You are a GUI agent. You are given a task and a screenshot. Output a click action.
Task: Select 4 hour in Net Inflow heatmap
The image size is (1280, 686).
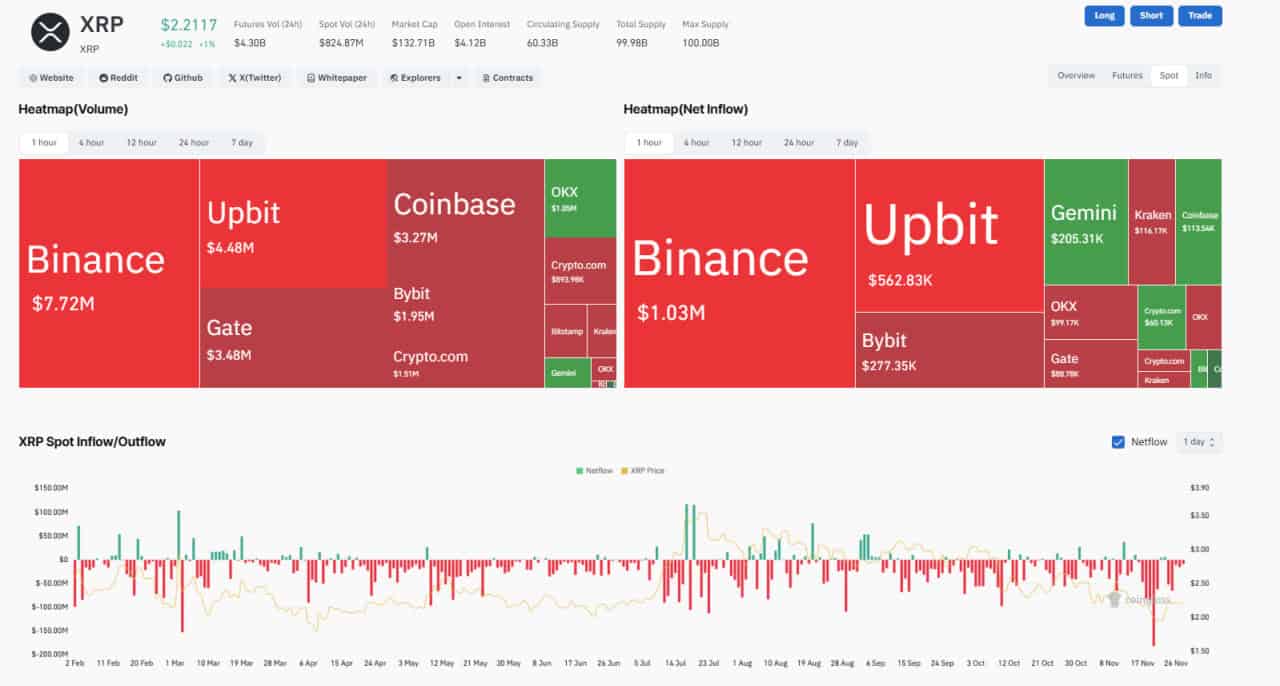(696, 143)
